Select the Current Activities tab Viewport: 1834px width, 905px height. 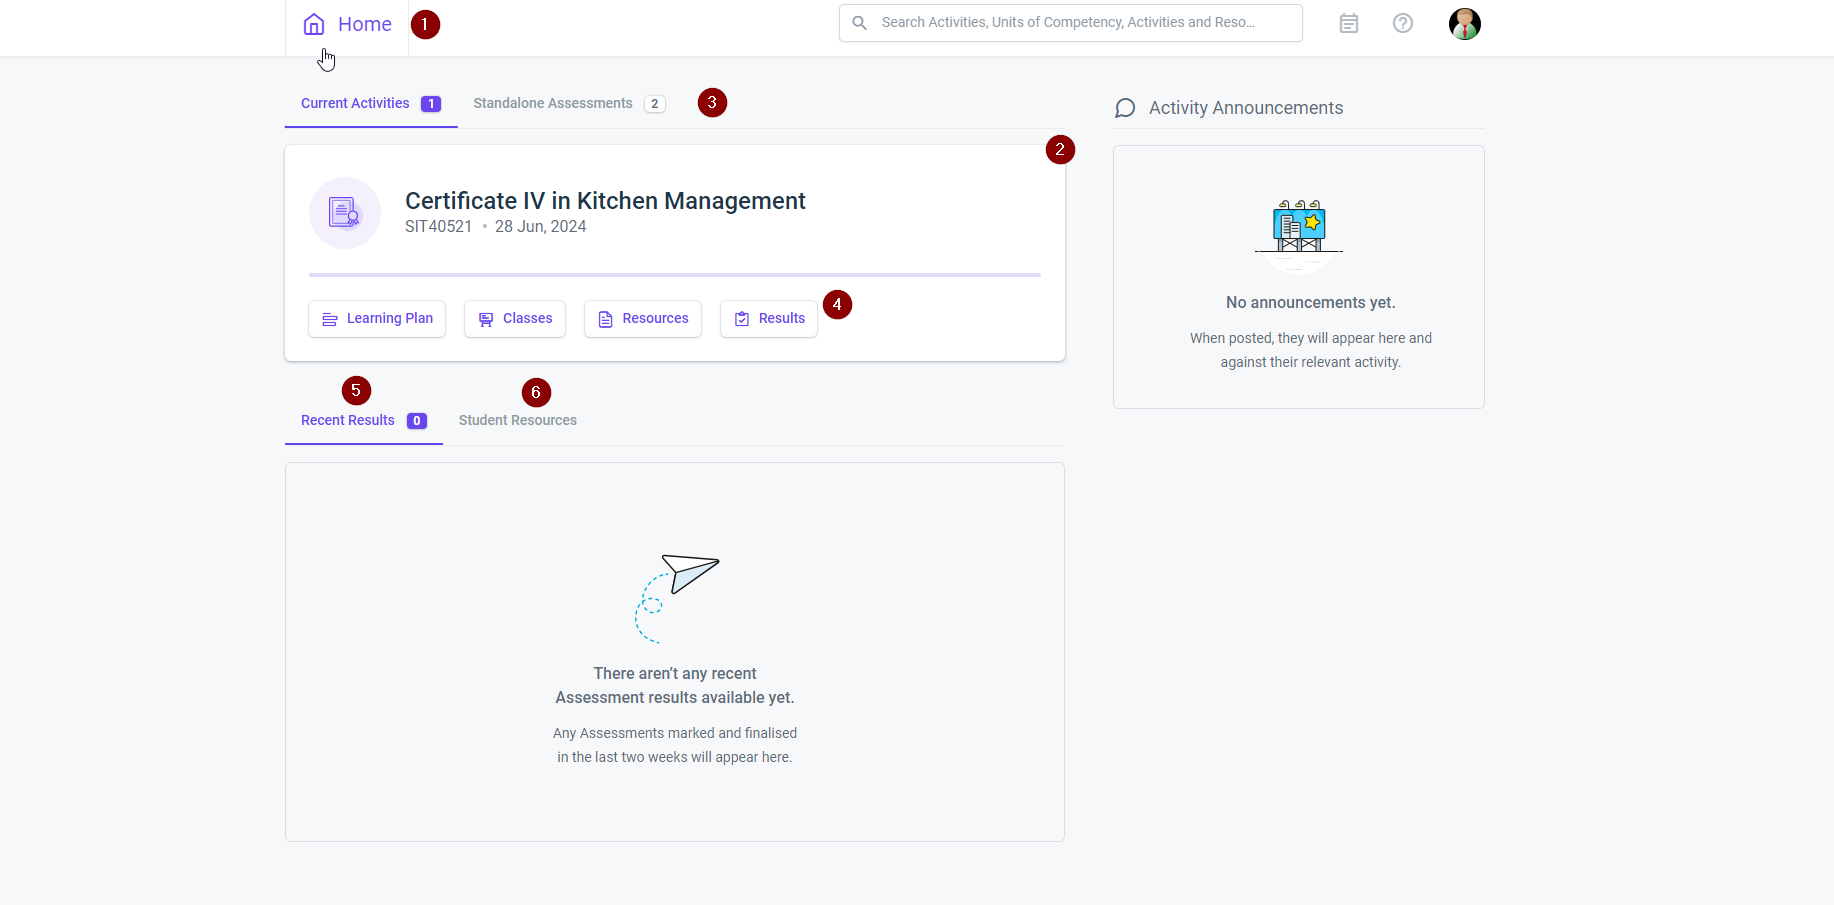pos(355,103)
